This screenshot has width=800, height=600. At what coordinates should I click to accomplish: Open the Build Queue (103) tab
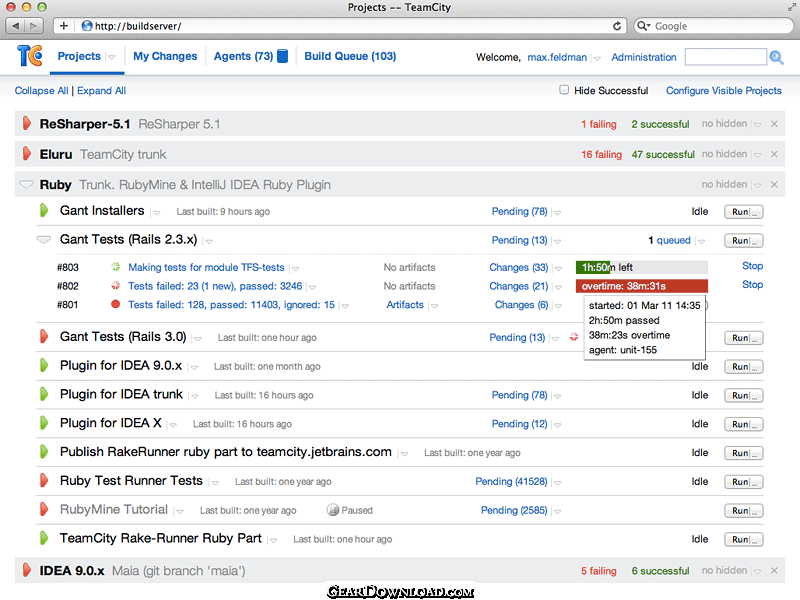pos(350,56)
